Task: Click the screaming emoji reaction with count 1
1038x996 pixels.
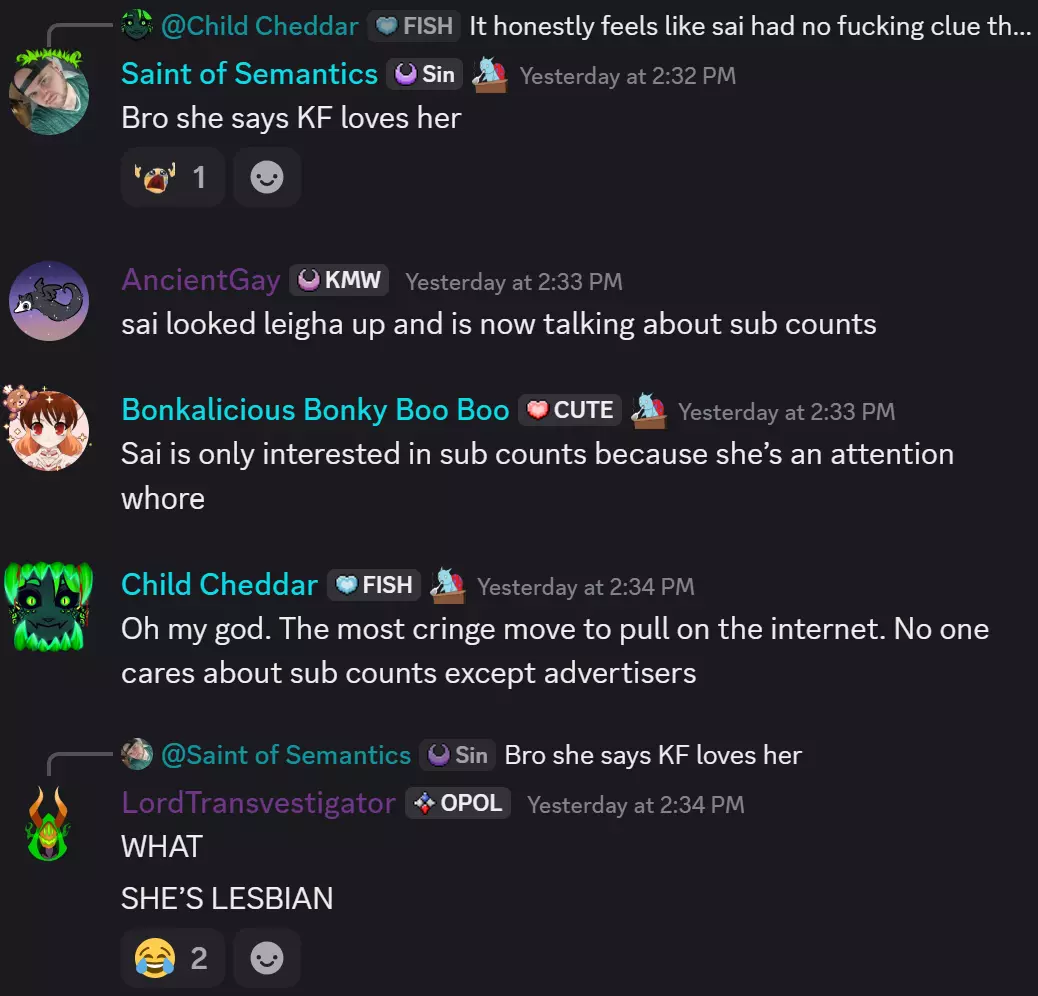Action: [x=173, y=177]
